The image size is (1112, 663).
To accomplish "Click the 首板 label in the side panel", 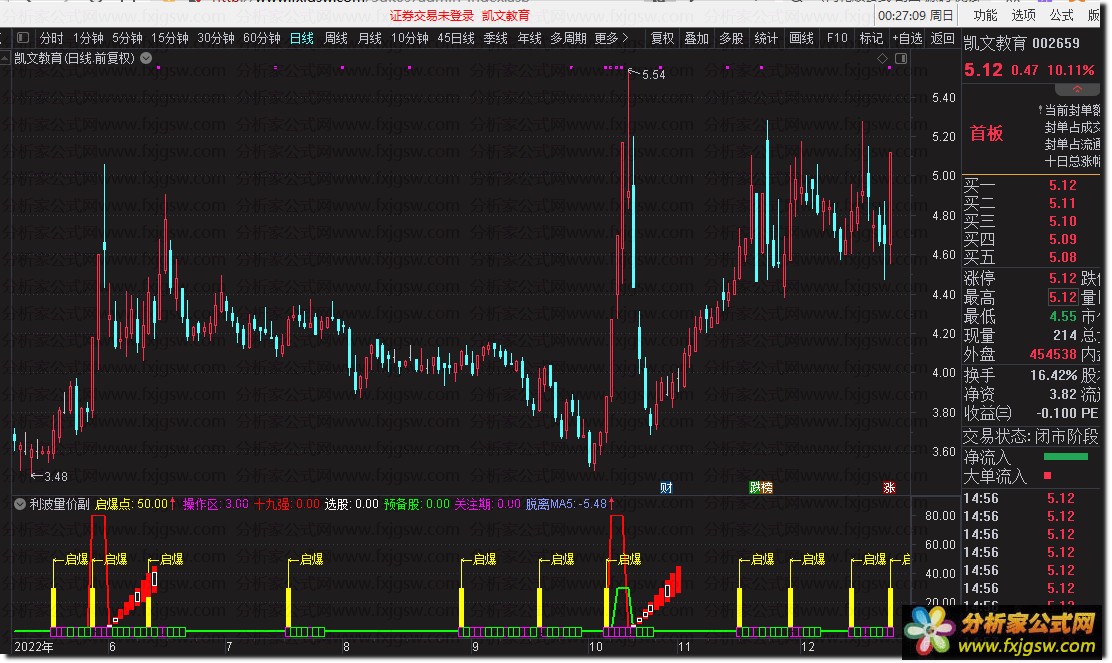I will click(x=986, y=133).
